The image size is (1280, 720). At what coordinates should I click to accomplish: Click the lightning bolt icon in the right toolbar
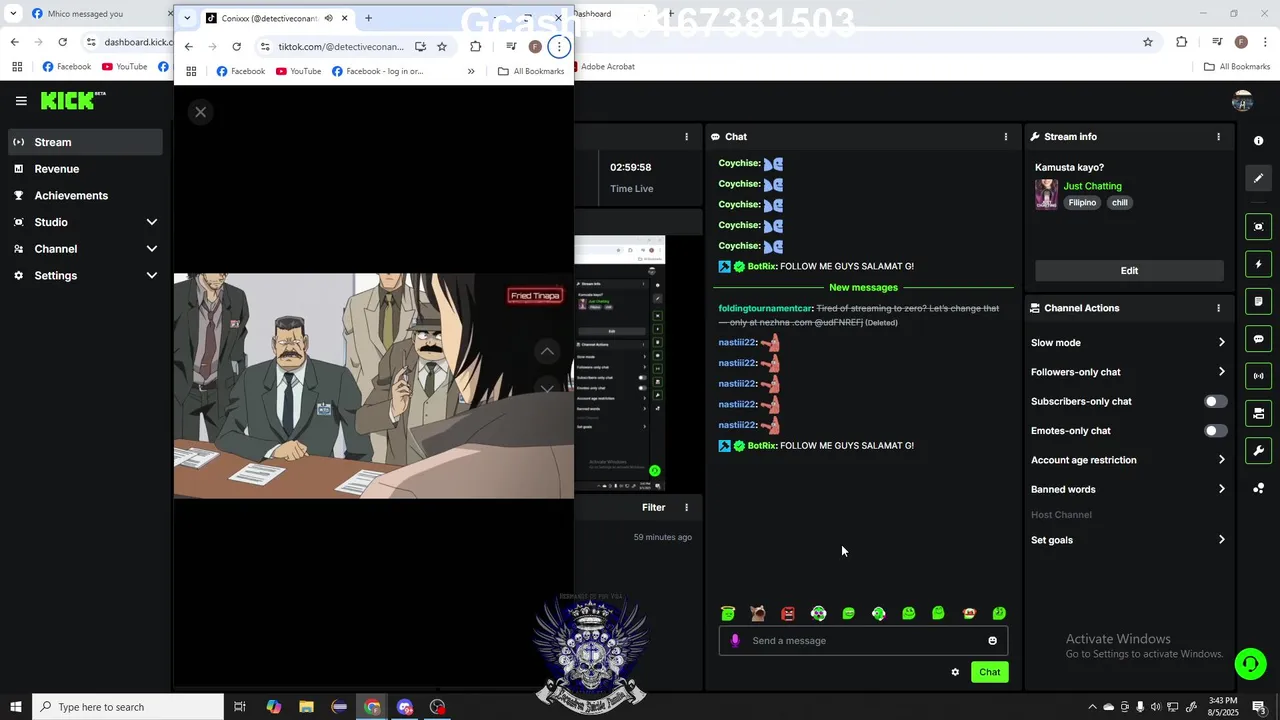(1258, 264)
